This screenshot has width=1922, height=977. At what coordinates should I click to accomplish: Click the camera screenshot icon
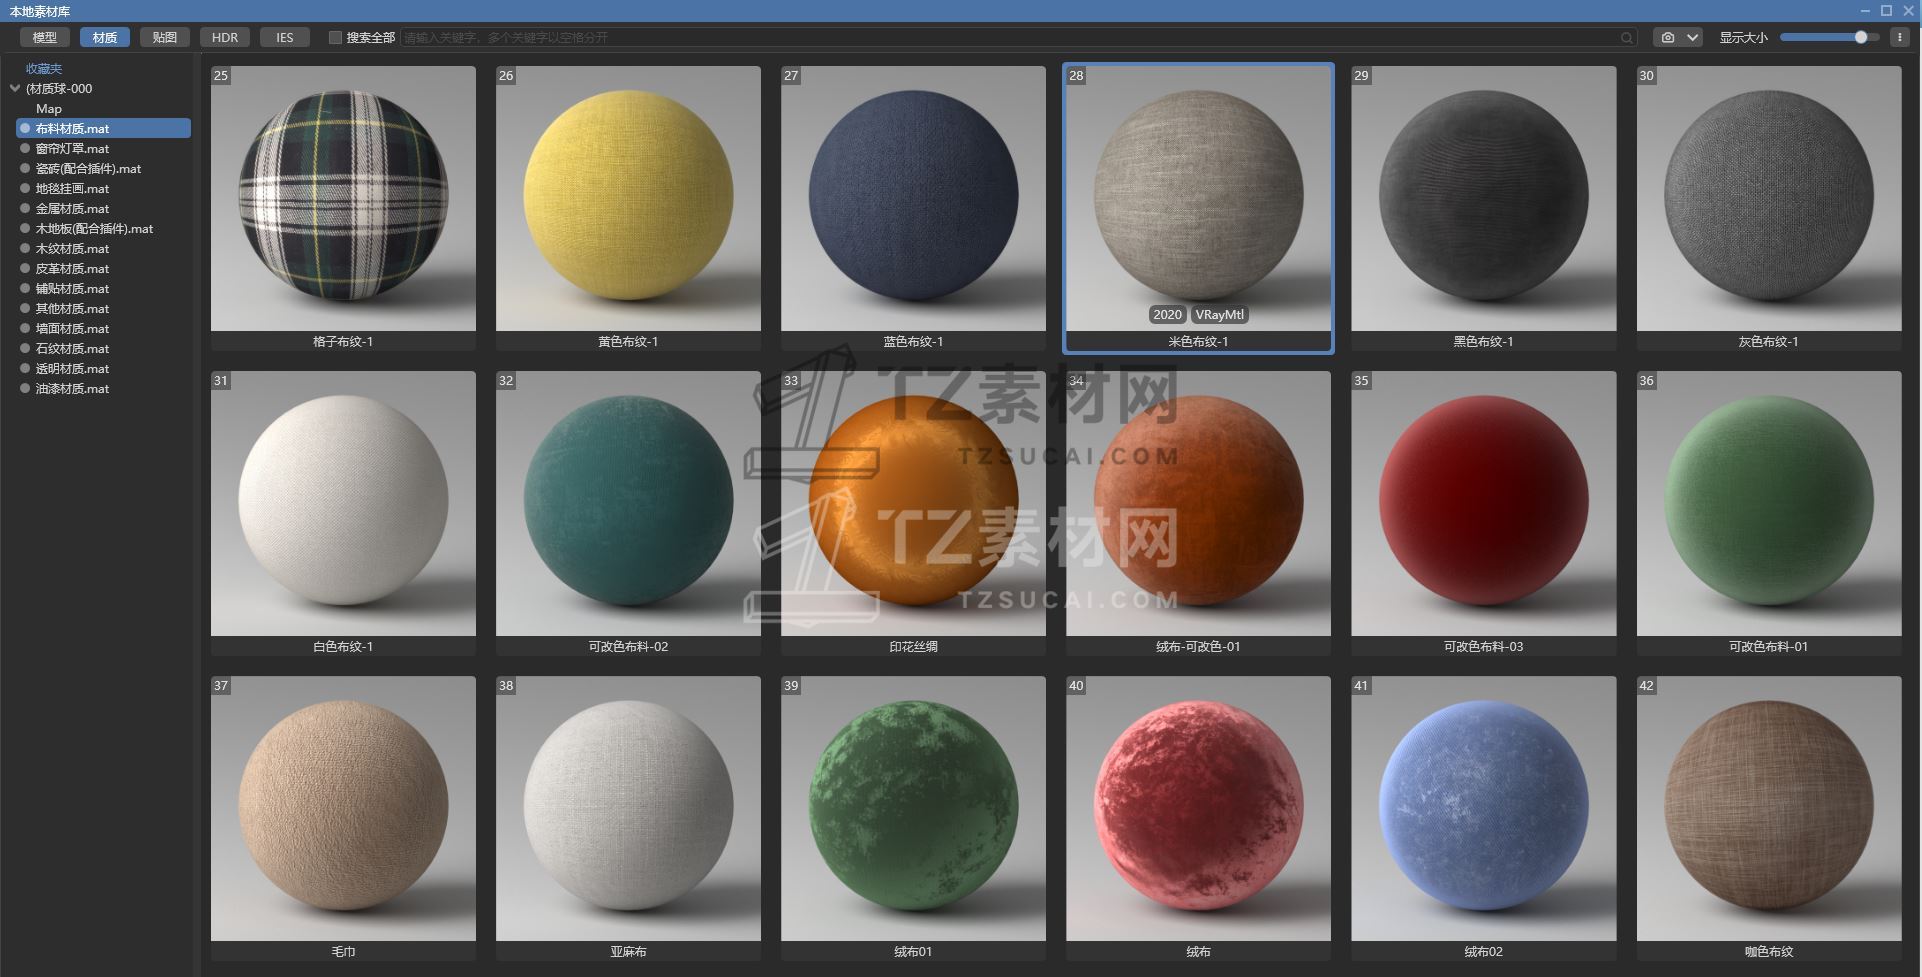pyautogui.click(x=1667, y=38)
